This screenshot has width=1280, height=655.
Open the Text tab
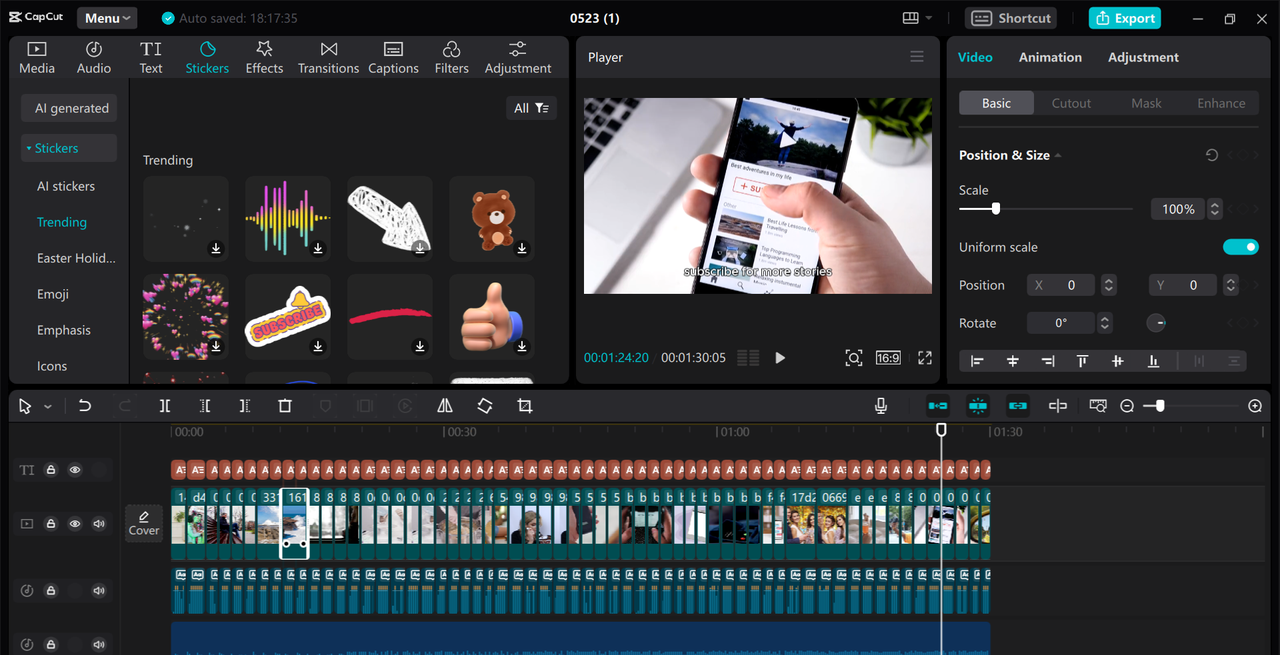click(x=151, y=58)
